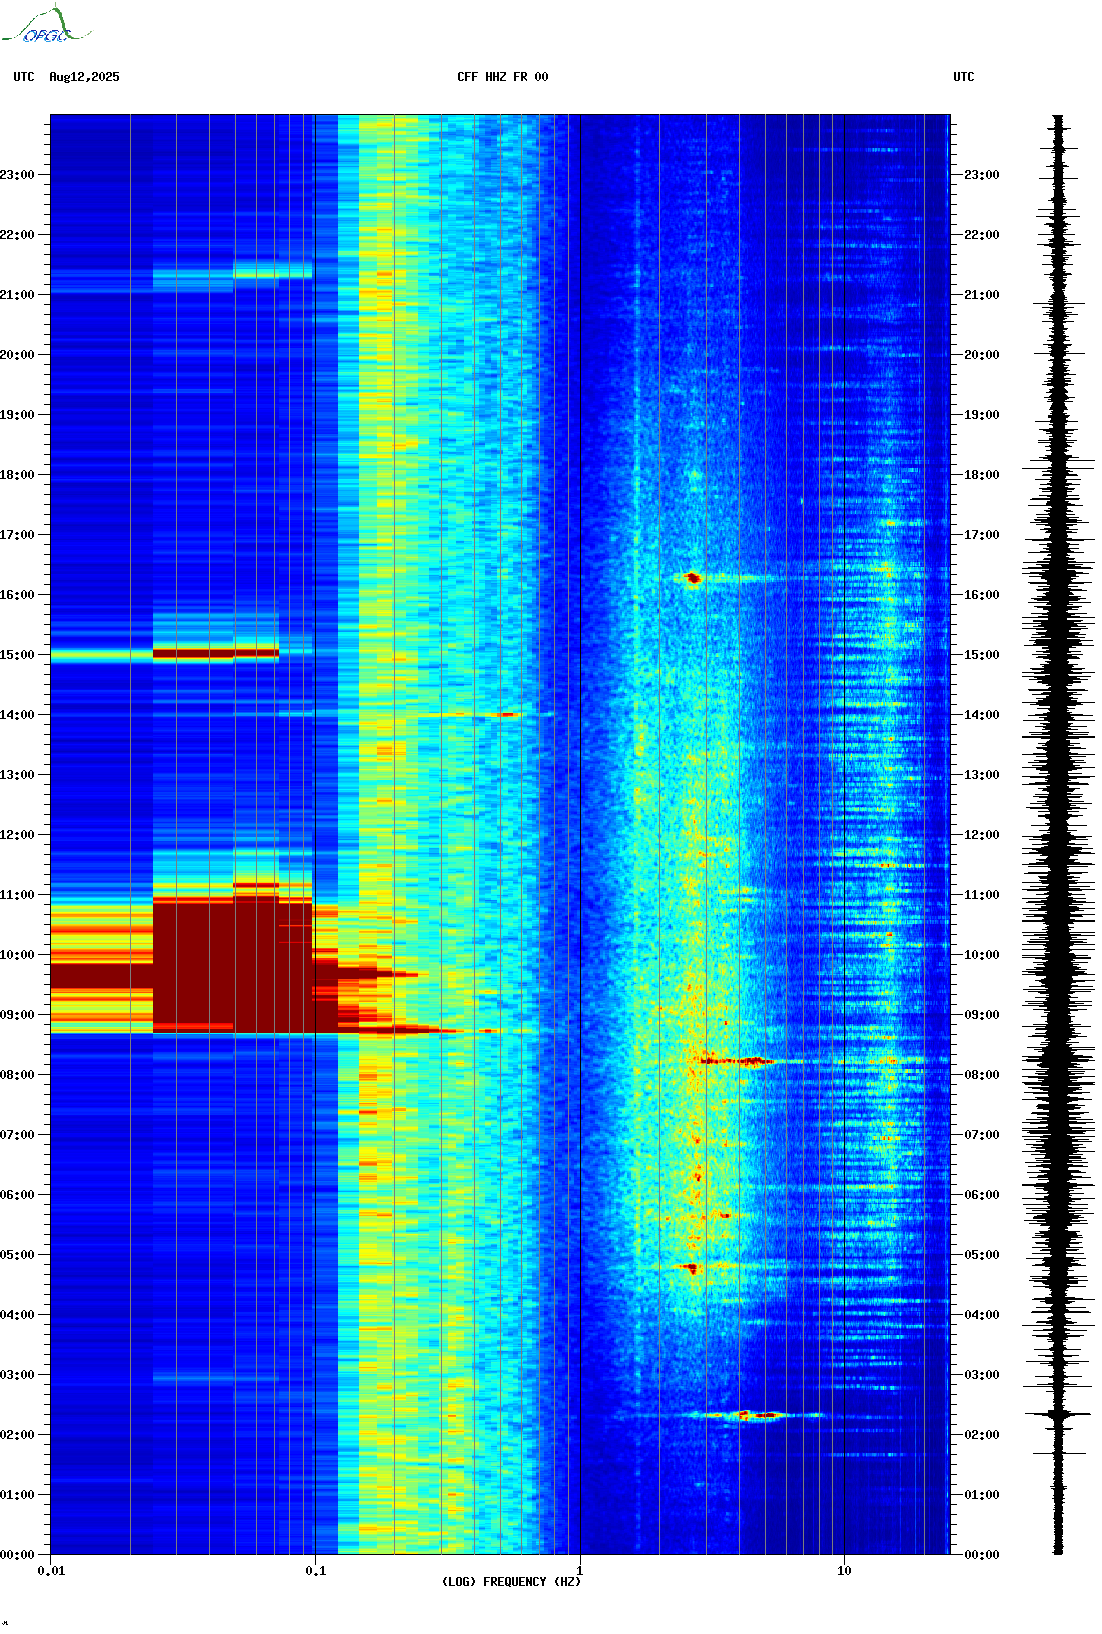Click the 1 Hz frequency tick label
Viewport: 1102px width, 1634px height.
(x=580, y=1570)
